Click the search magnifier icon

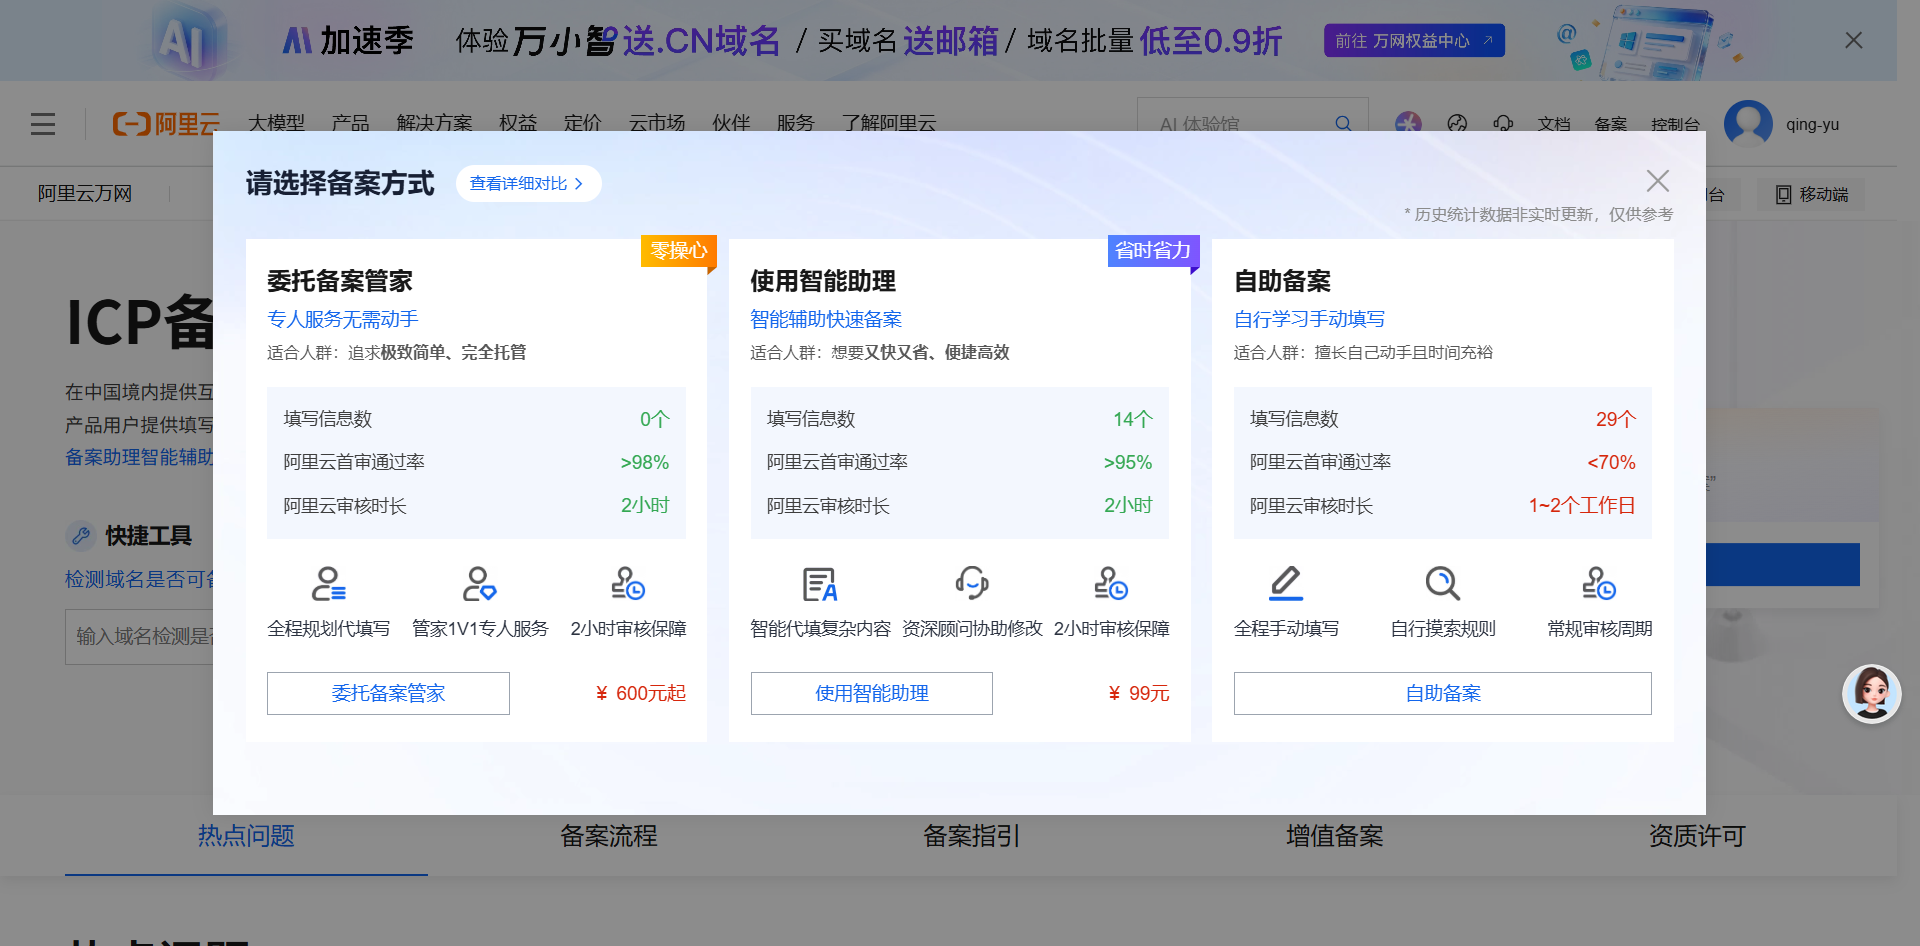(x=1343, y=124)
